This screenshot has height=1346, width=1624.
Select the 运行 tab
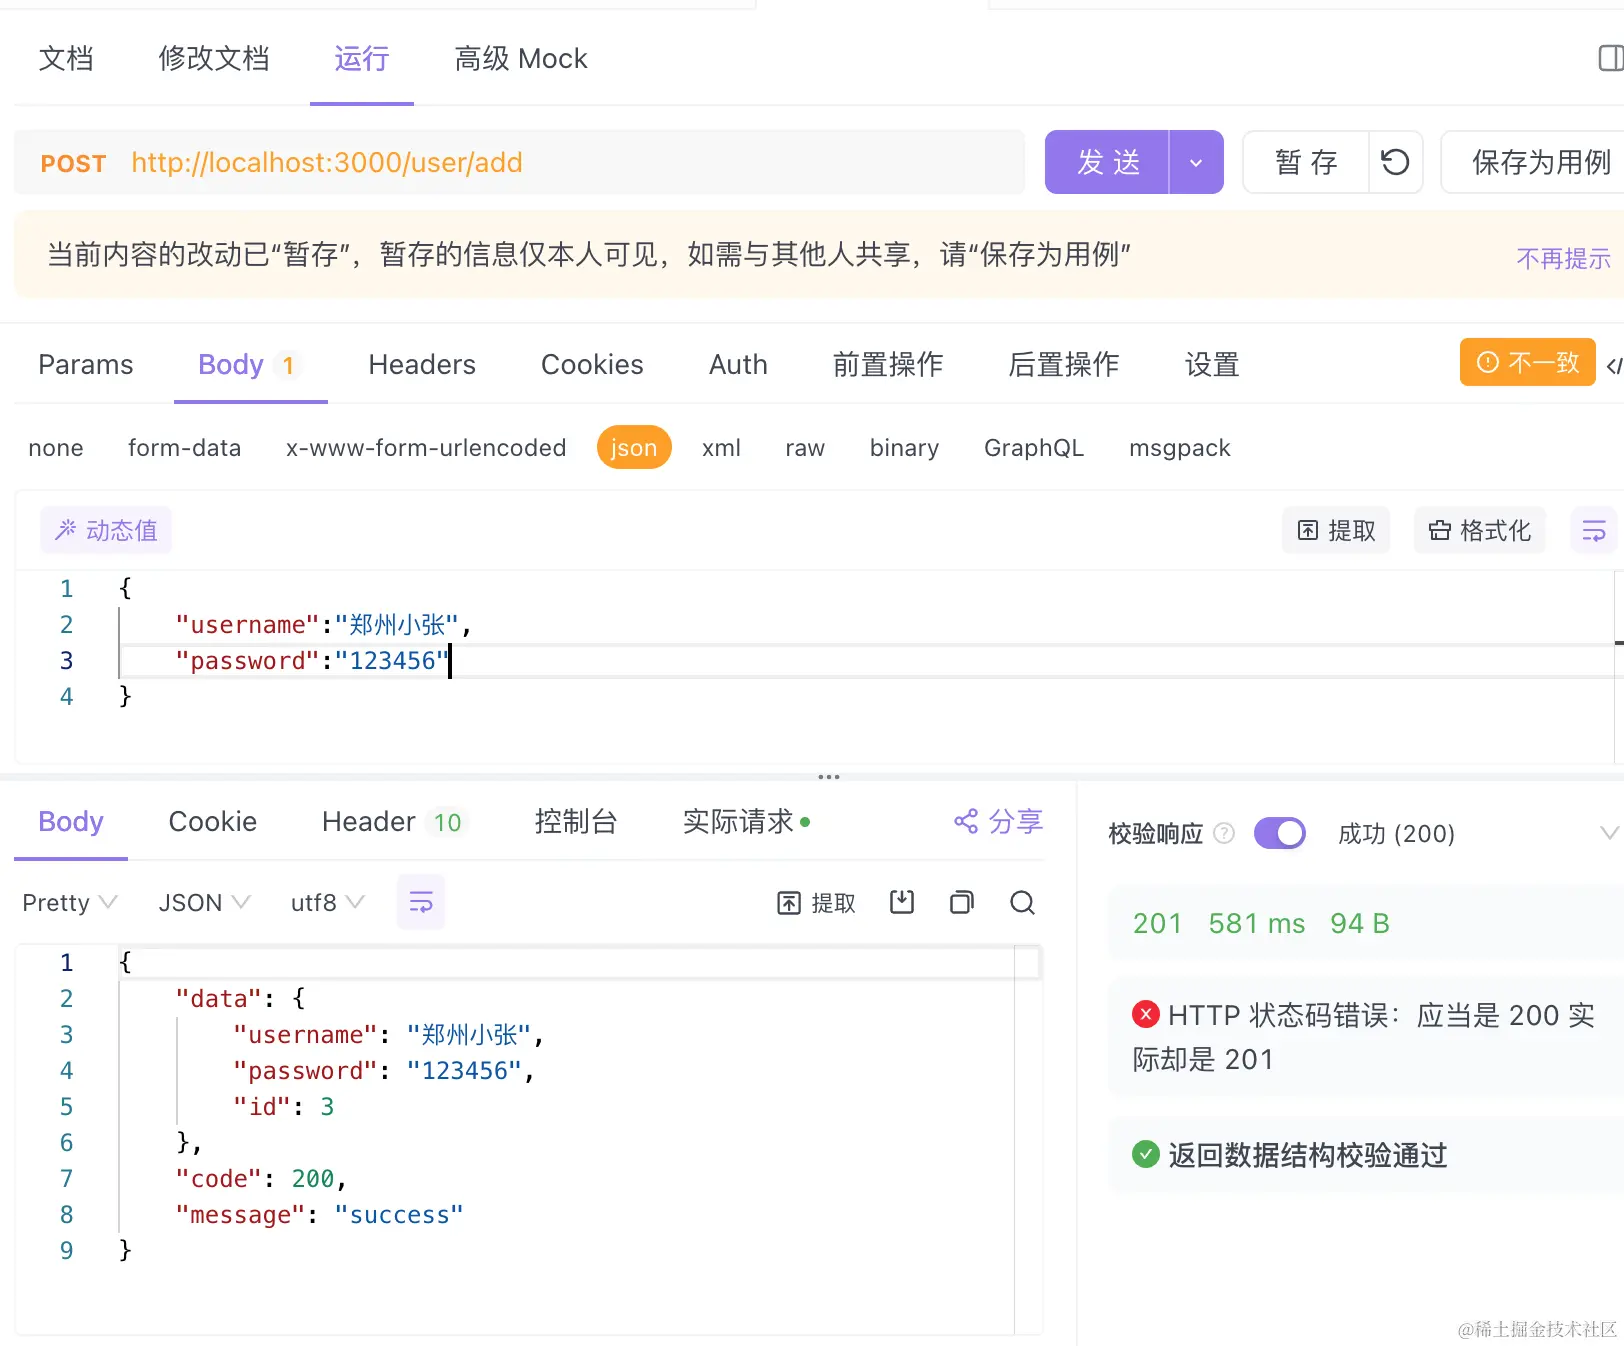(361, 59)
